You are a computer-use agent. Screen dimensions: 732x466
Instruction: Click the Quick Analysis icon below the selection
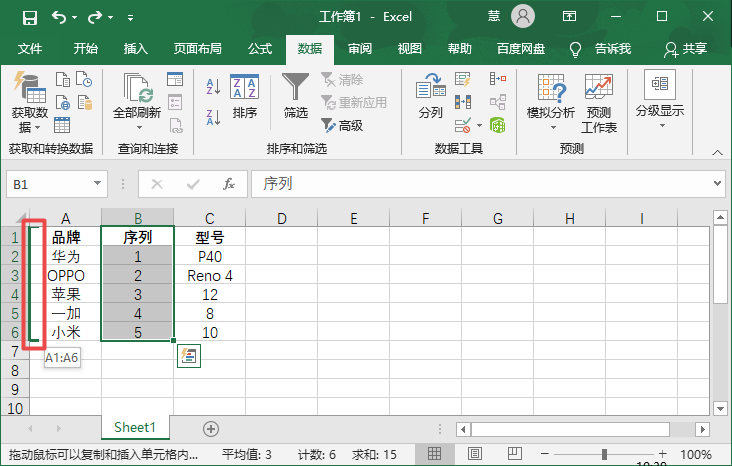189,355
